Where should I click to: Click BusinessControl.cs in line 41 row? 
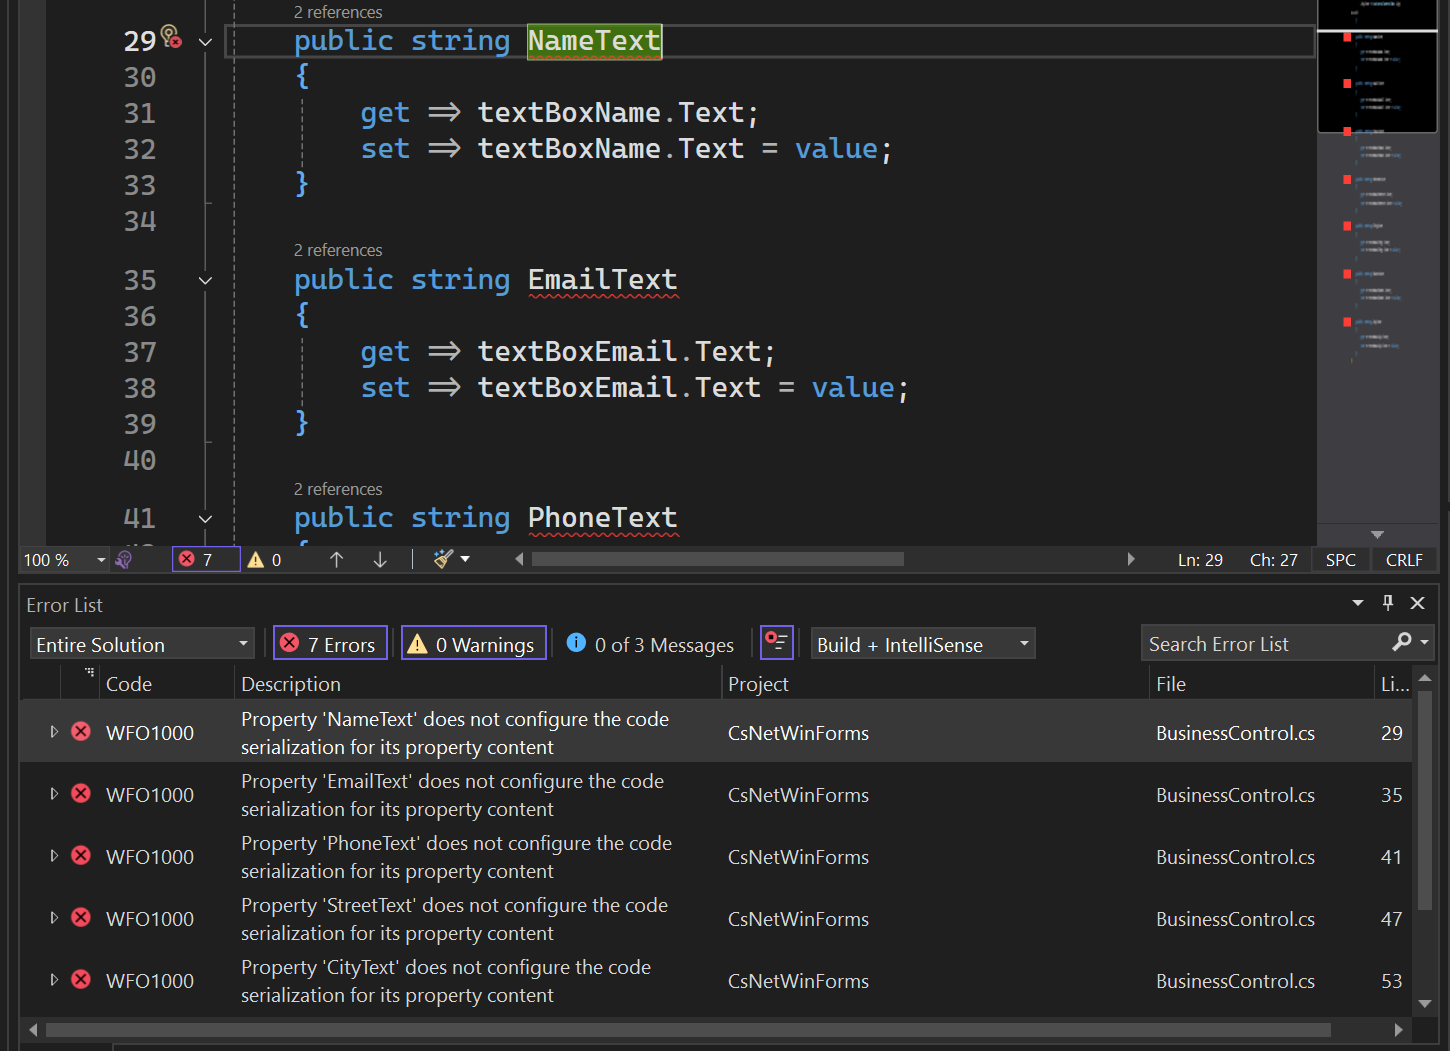point(1235,857)
